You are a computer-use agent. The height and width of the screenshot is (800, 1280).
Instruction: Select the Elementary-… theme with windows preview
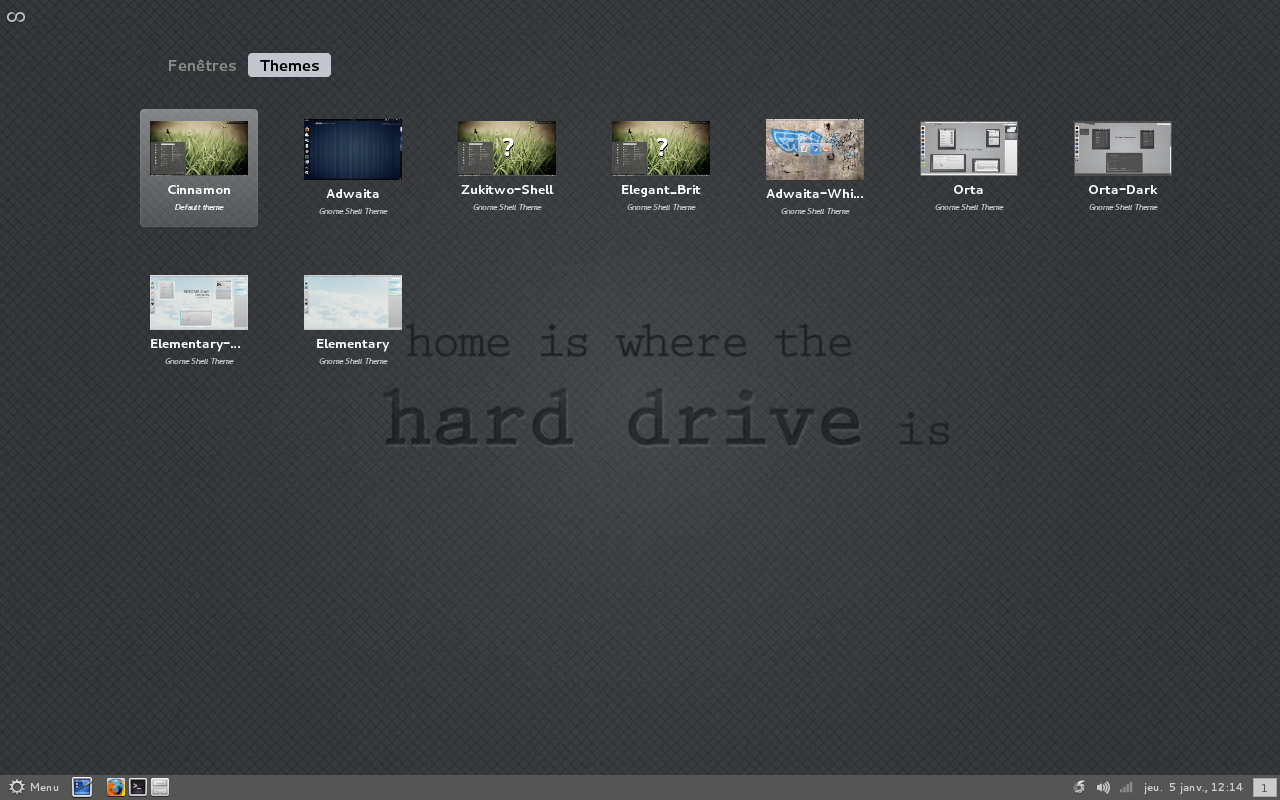pyautogui.click(x=199, y=320)
